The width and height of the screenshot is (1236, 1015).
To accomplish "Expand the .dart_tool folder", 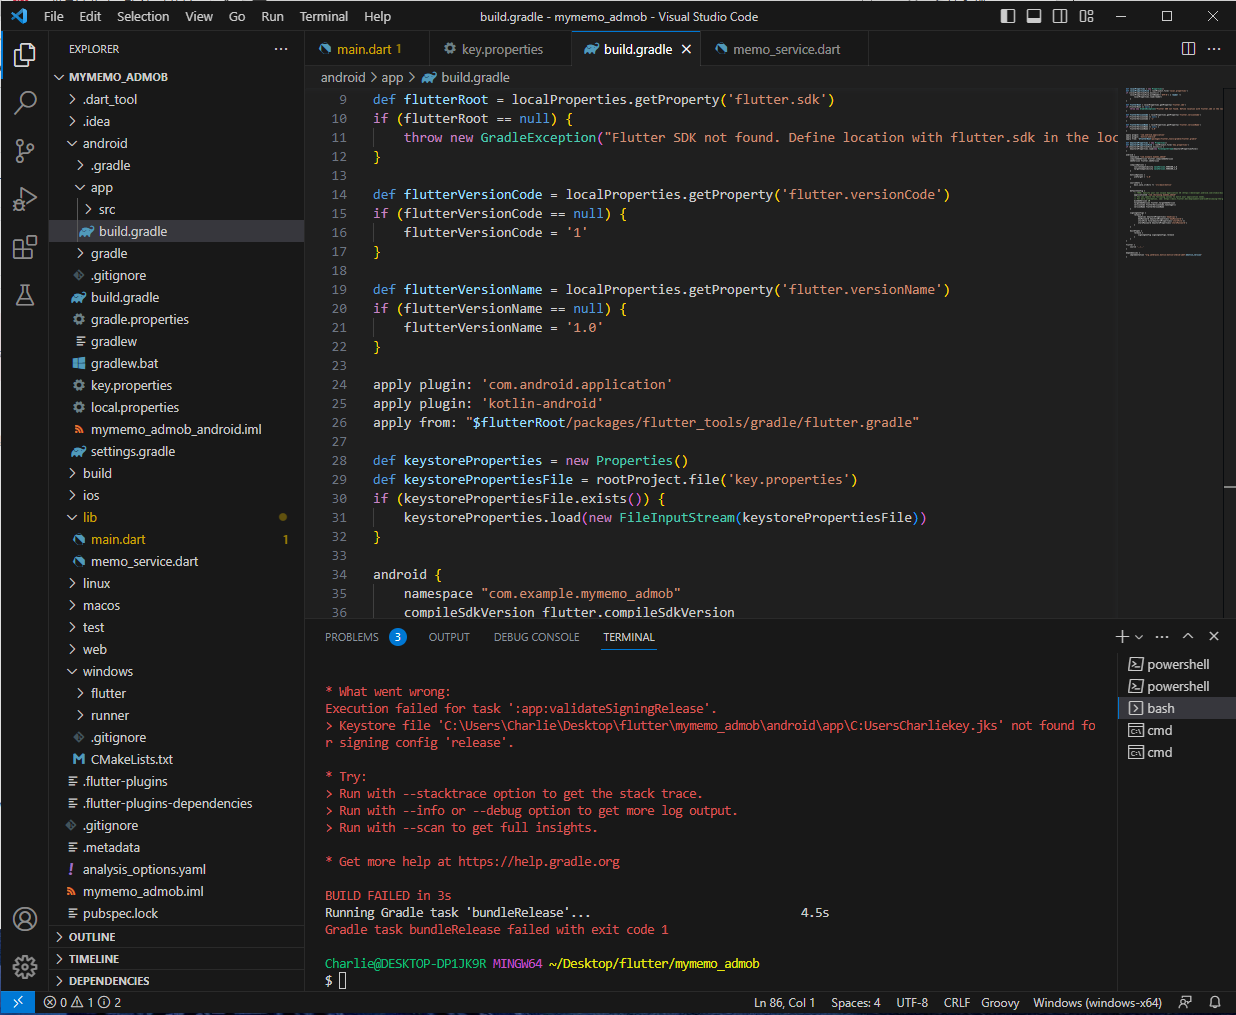I will [176, 99].
